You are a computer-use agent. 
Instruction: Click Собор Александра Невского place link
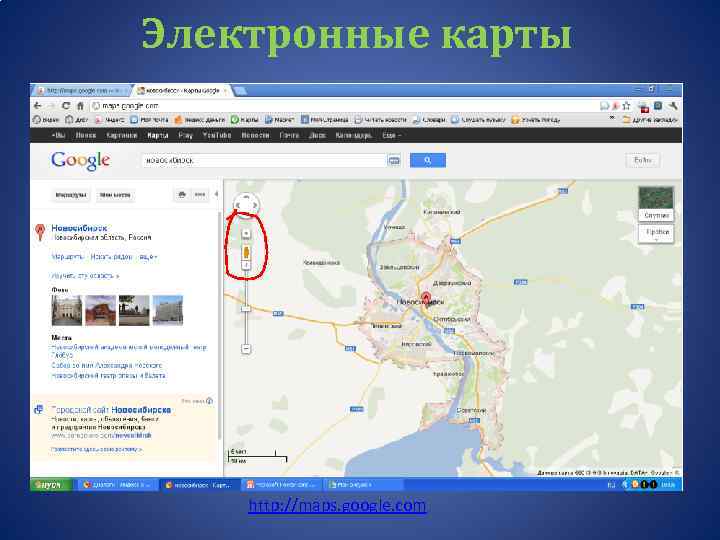[x=107, y=366]
